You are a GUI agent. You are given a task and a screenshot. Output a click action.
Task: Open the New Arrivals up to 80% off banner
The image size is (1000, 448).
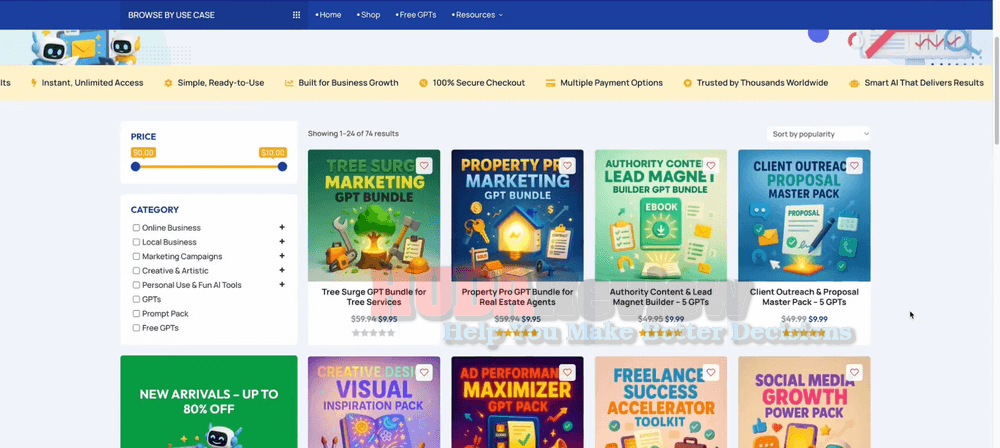tap(209, 402)
